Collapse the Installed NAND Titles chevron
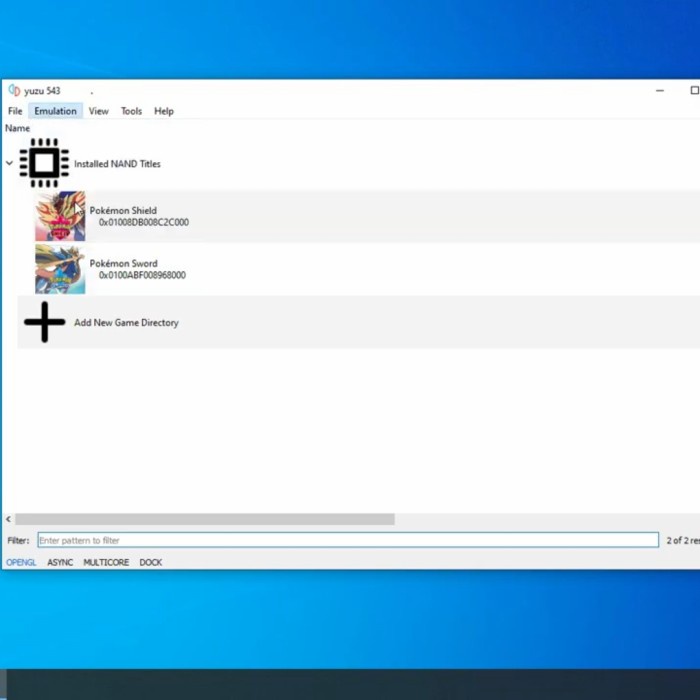 (x=10, y=164)
